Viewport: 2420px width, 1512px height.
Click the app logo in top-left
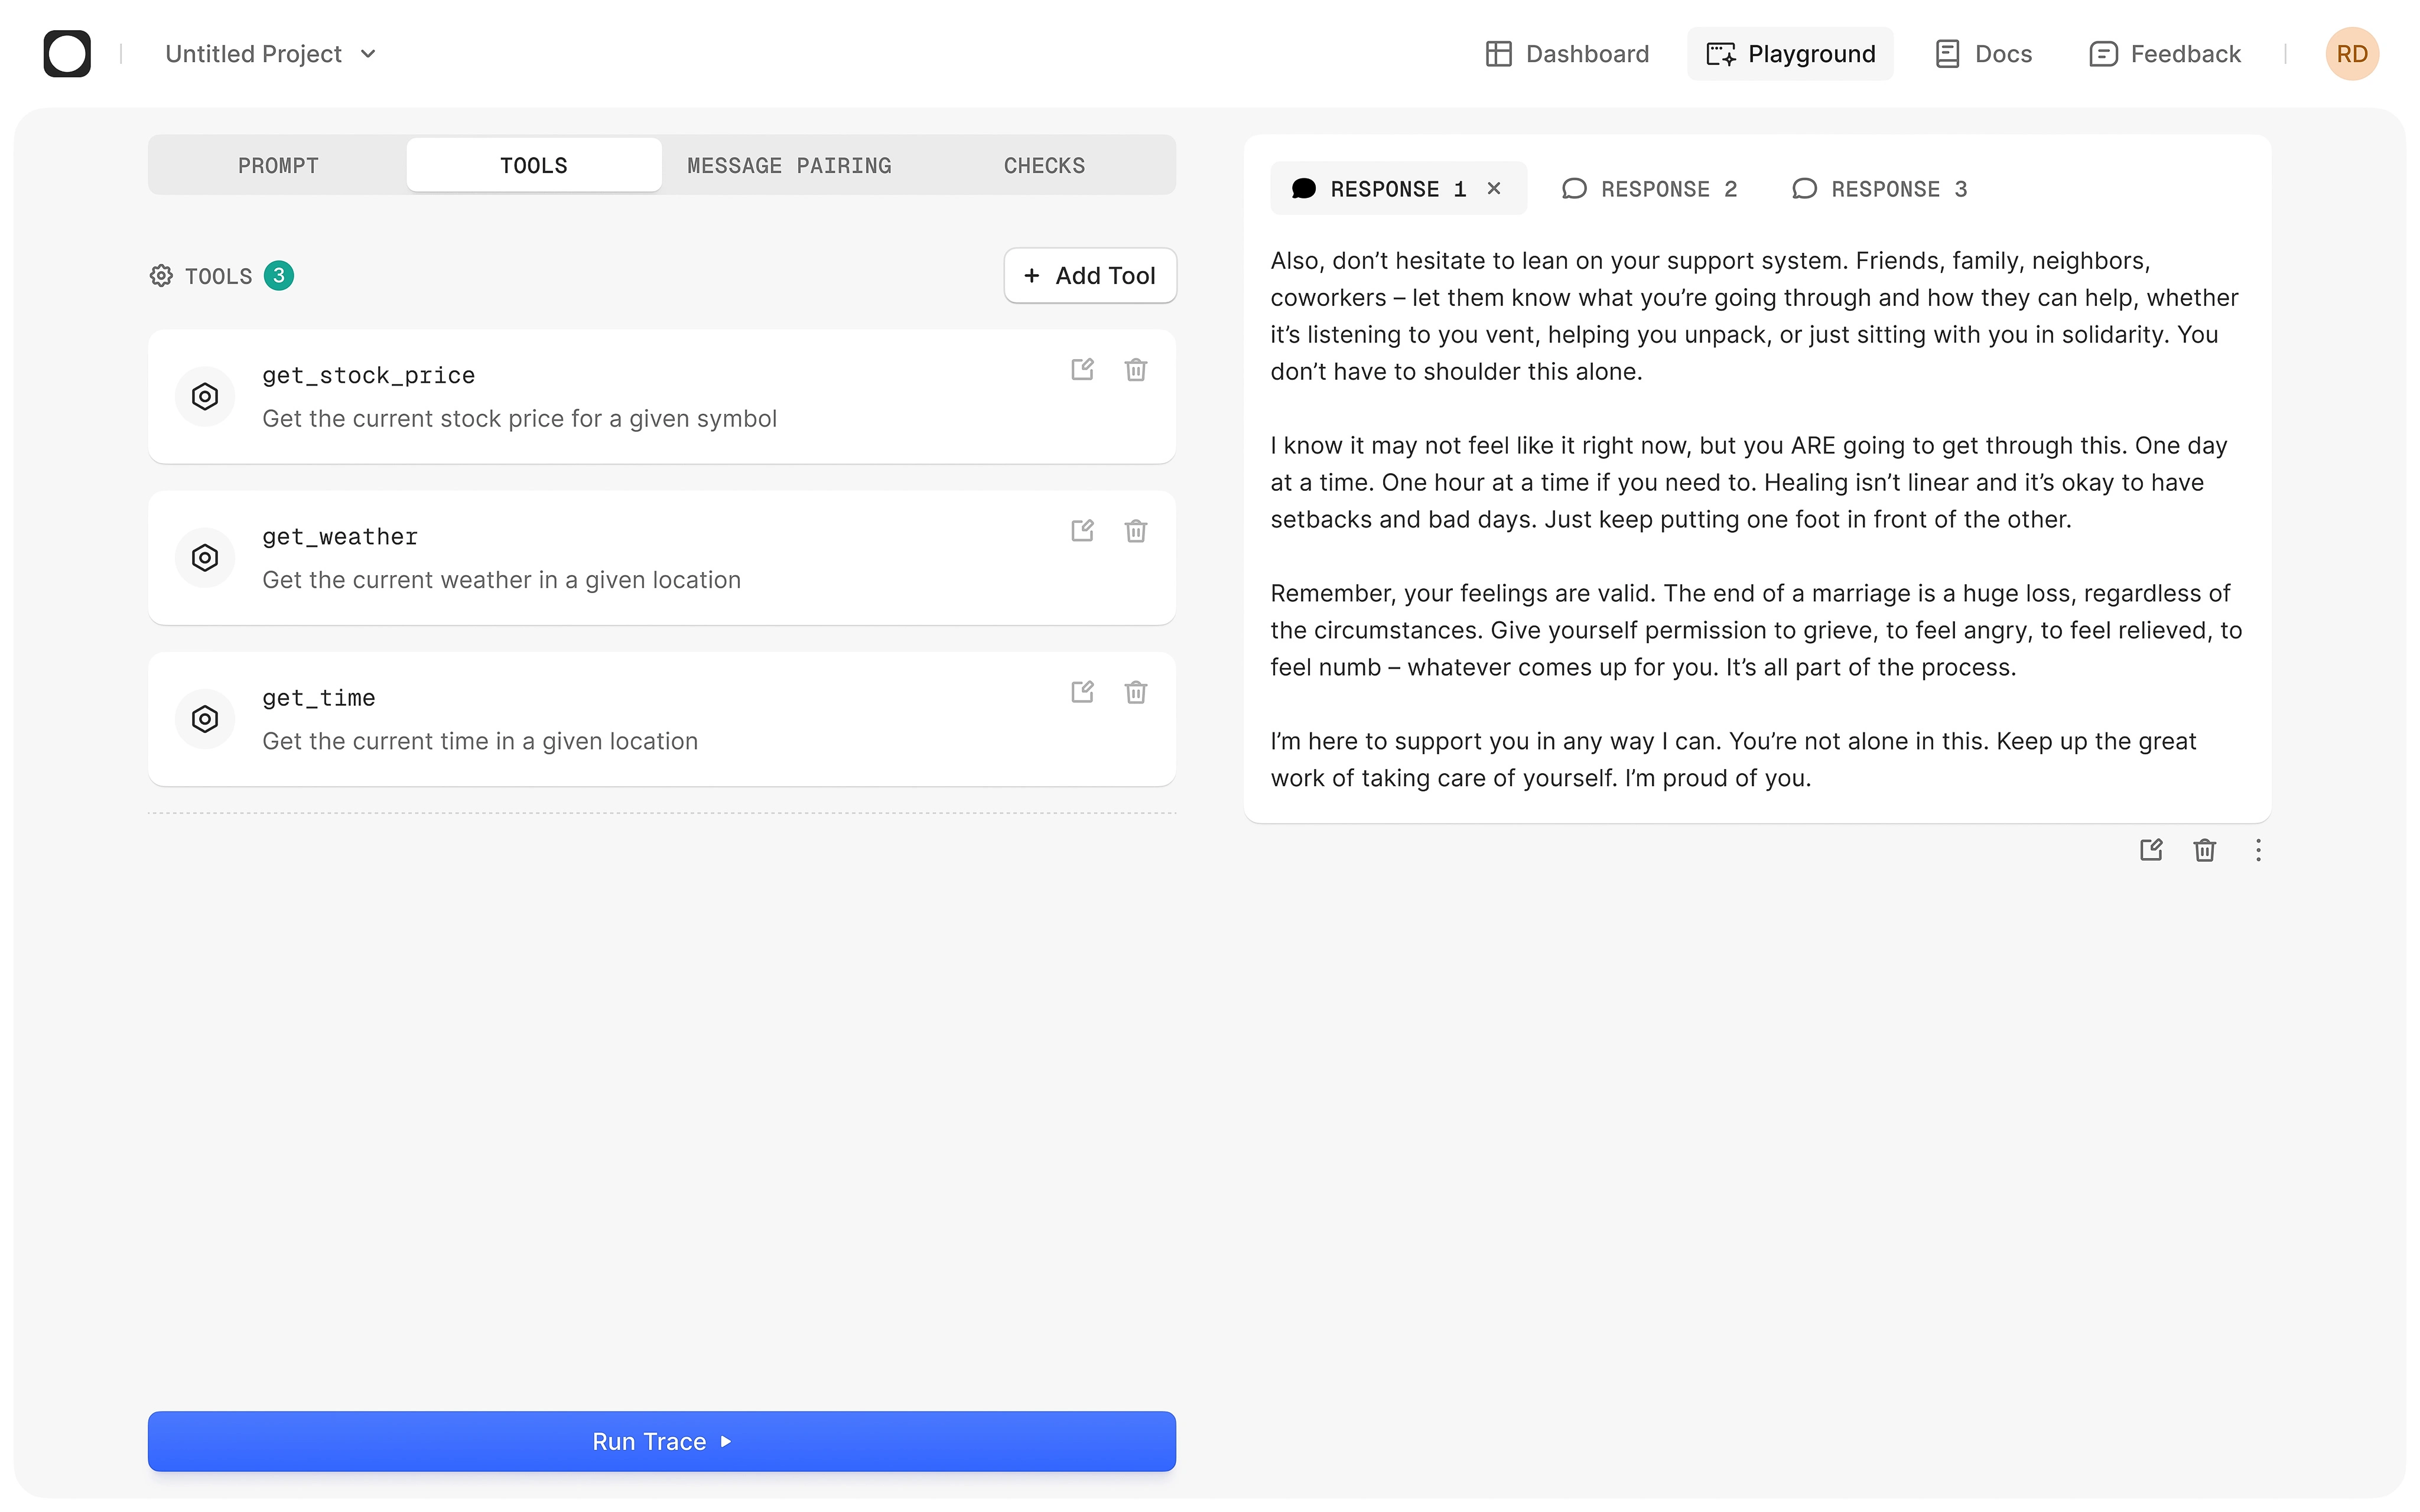67,54
